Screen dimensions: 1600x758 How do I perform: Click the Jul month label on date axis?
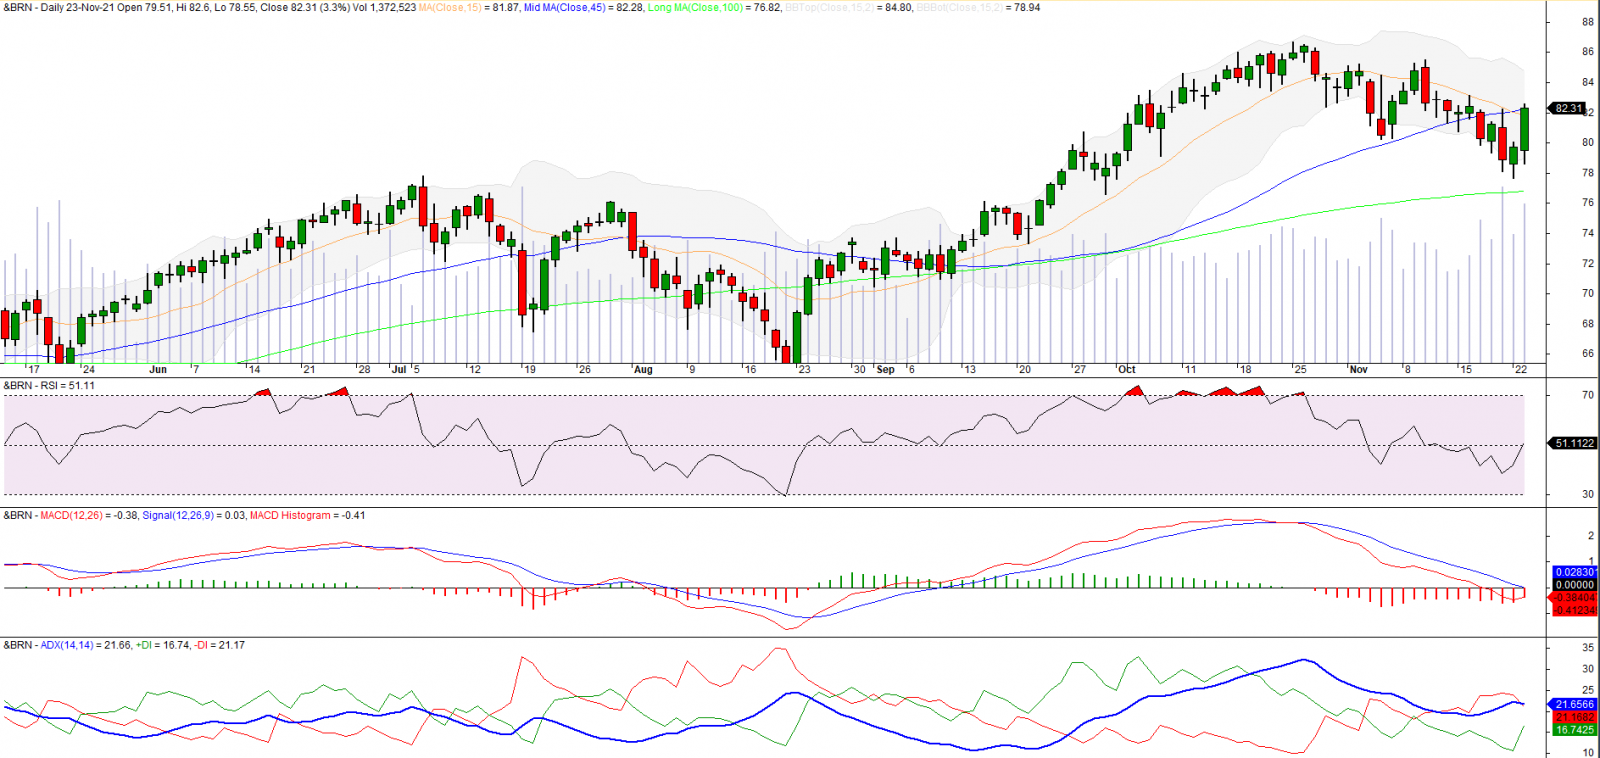coord(400,369)
